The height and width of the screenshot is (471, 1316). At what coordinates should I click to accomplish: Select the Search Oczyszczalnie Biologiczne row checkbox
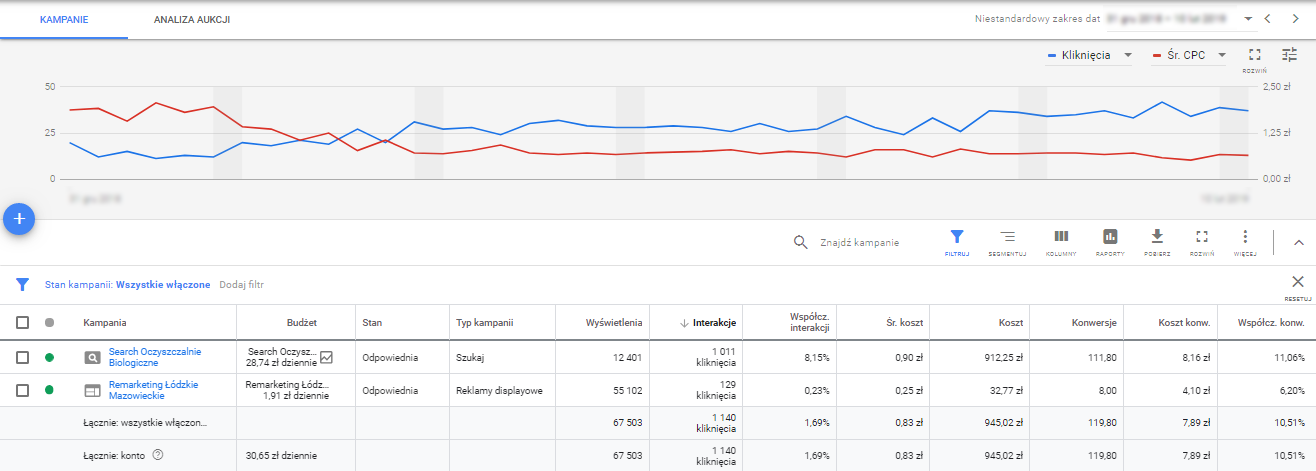click(22, 357)
